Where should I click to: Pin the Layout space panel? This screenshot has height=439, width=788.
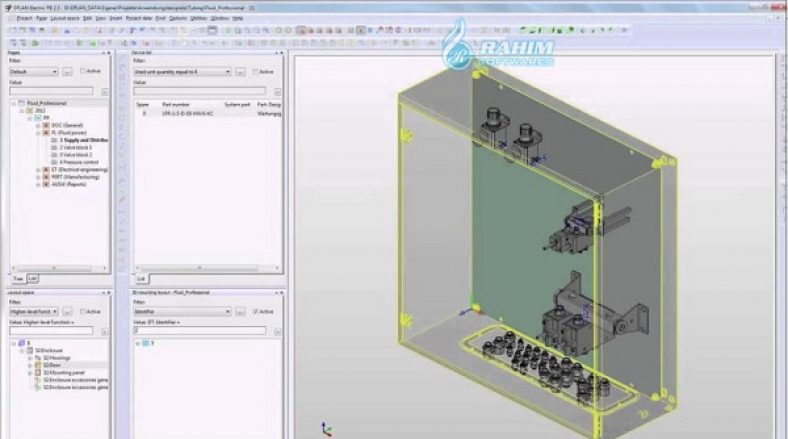tap(103, 292)
